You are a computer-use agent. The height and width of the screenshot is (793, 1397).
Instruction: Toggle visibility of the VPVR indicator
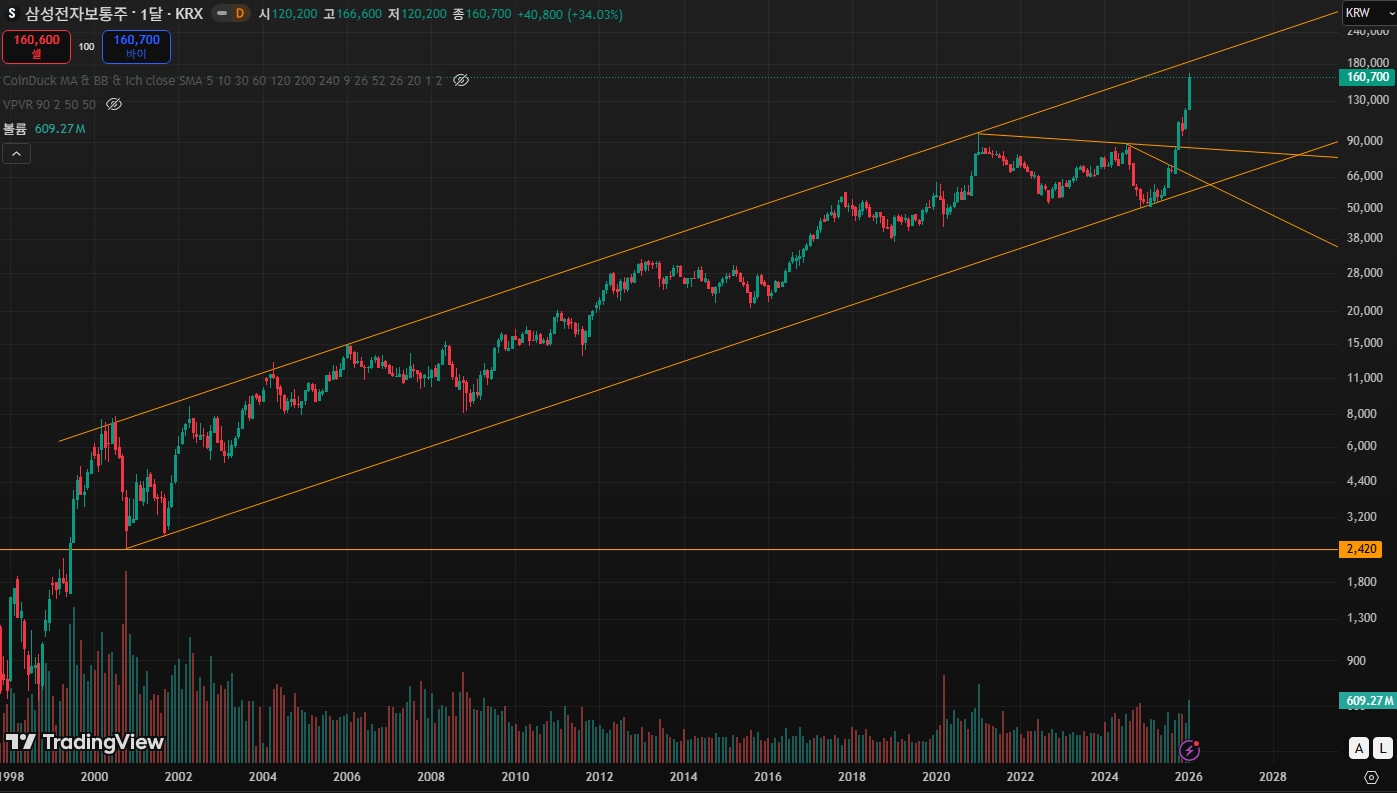click(x=114, y=104)
